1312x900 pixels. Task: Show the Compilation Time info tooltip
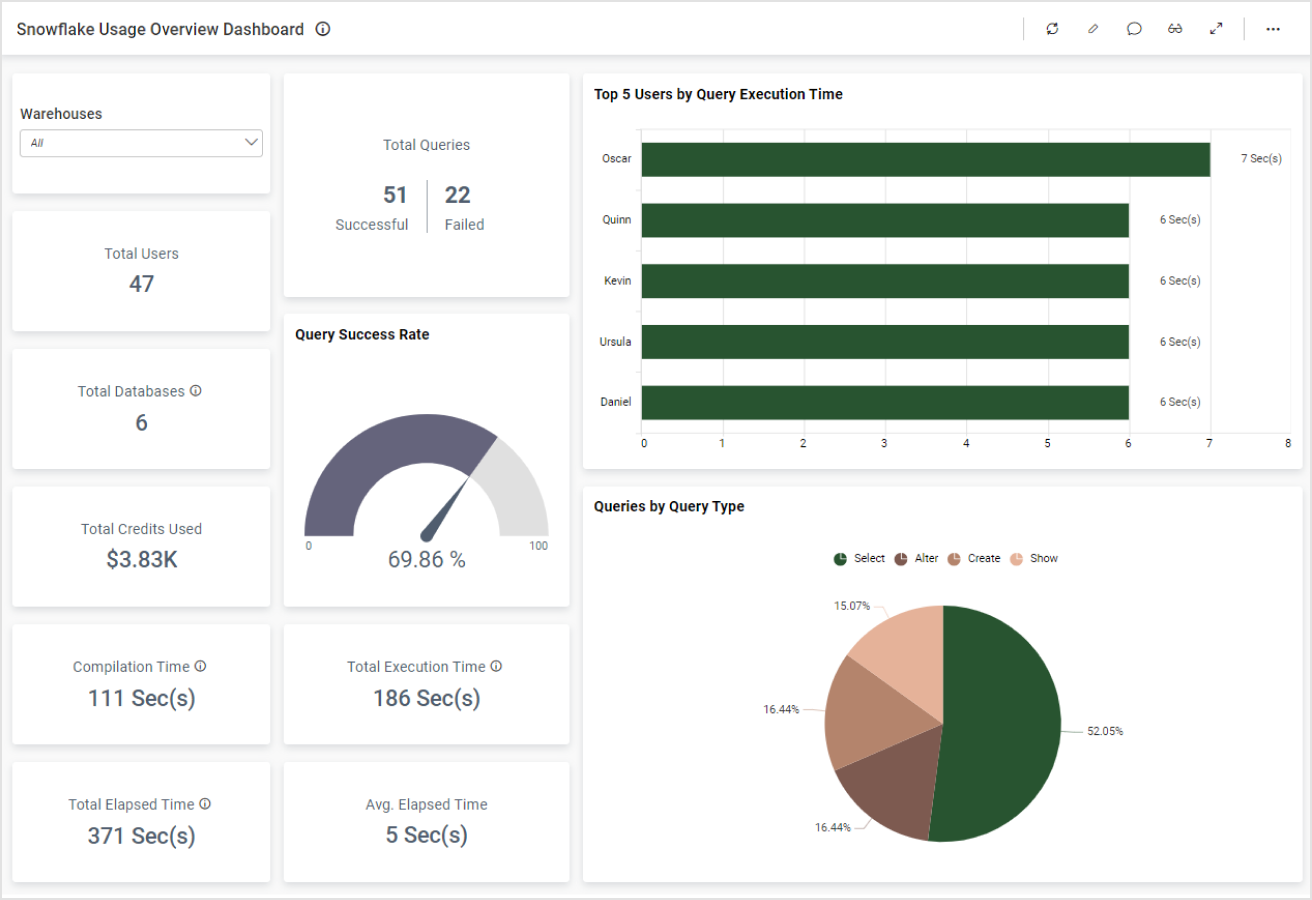(203, 665)
